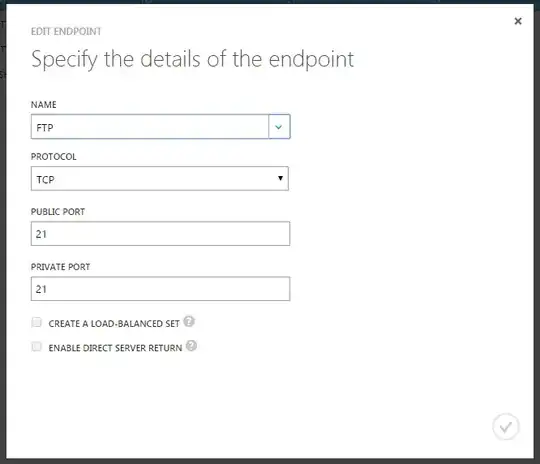Screen dimensions: 540x464
Task: Click the PRIVATE PORT label
Action: pyautogui.click(x=61, y=267)
